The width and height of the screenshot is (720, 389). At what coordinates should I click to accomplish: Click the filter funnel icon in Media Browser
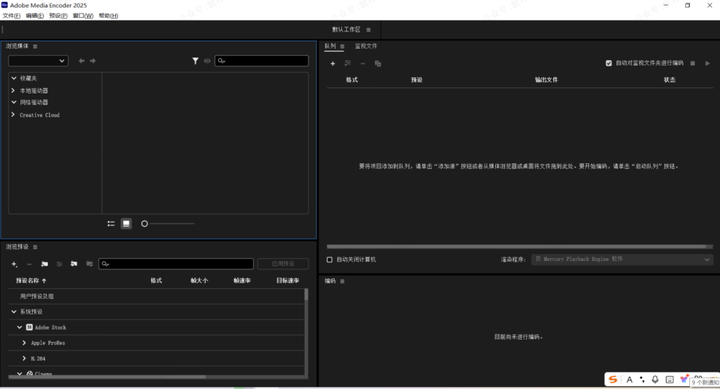pos(195,61)
